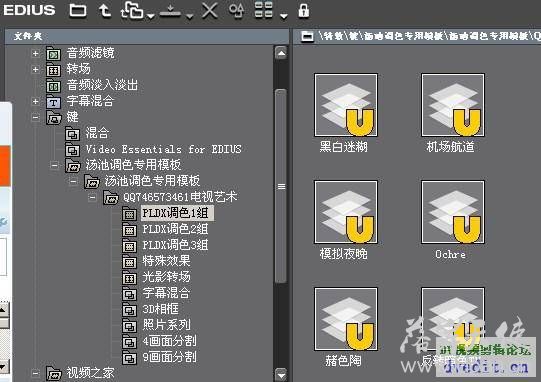Viewport: 541px width, 382px height.
Task: Click the add-to-timeline toolbar icon
Action: (170, 11)
